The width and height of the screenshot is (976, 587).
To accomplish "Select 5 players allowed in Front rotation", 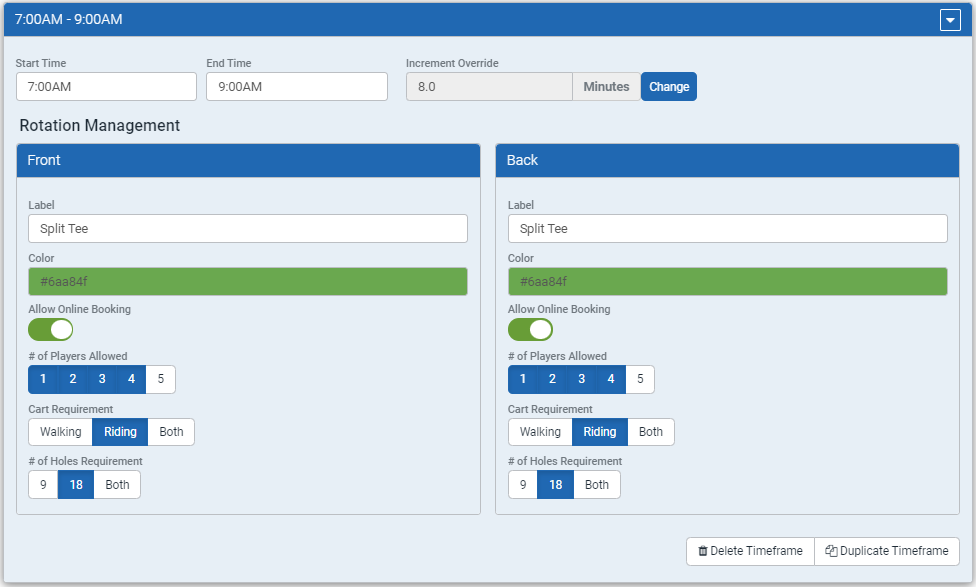I will point(161,379).
